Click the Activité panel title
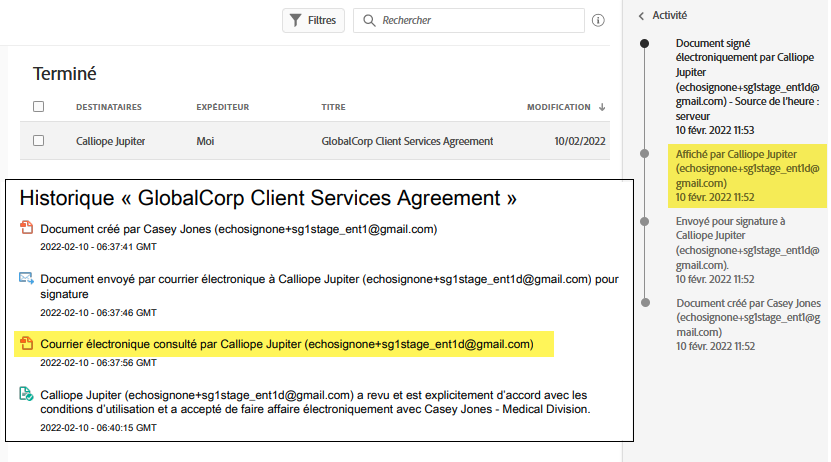This screenshot has height=462, width=831. point(669,16)
